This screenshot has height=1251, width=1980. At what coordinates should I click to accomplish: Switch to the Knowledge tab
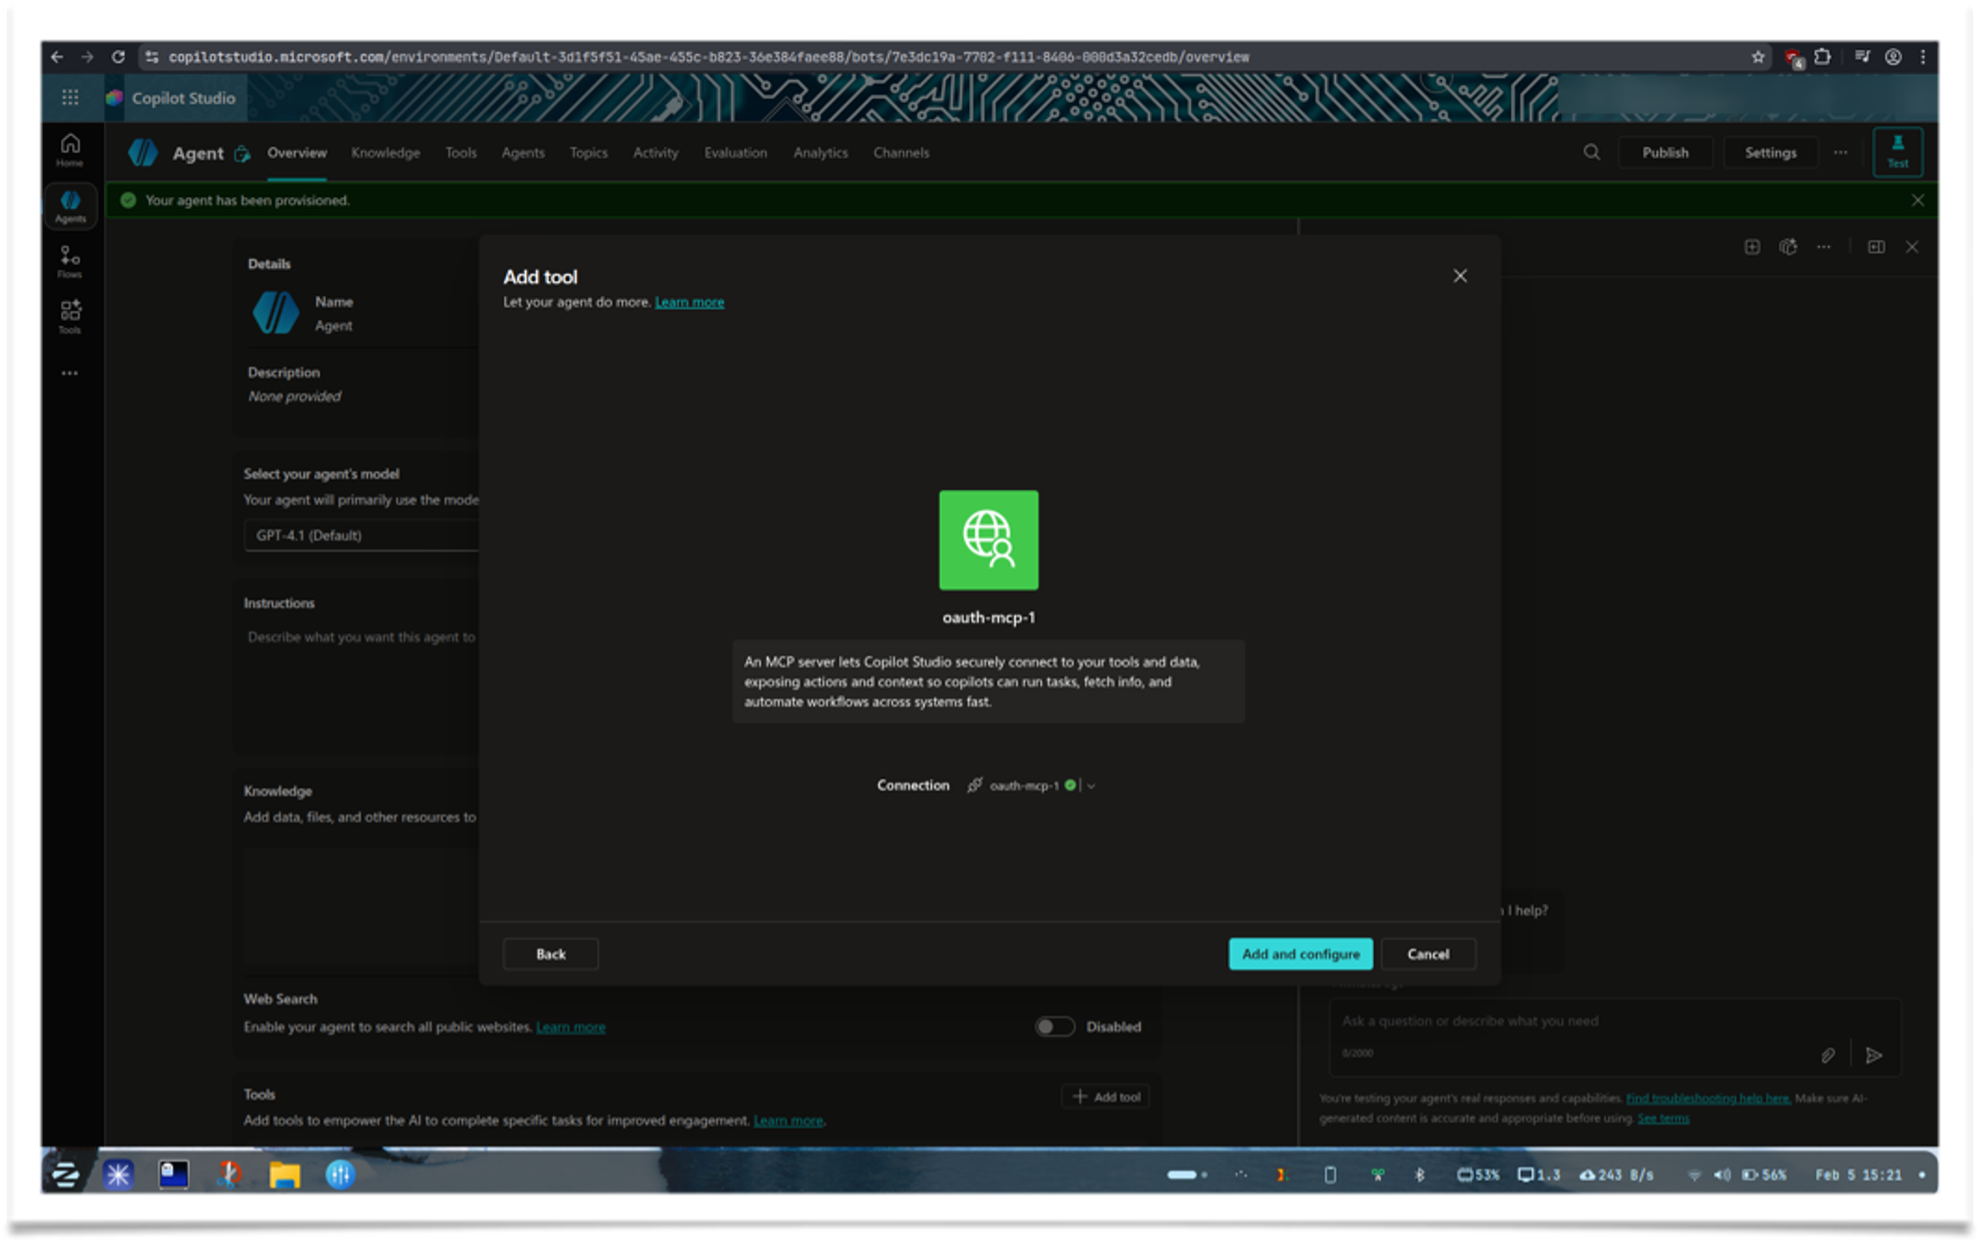tap(385, 152)
